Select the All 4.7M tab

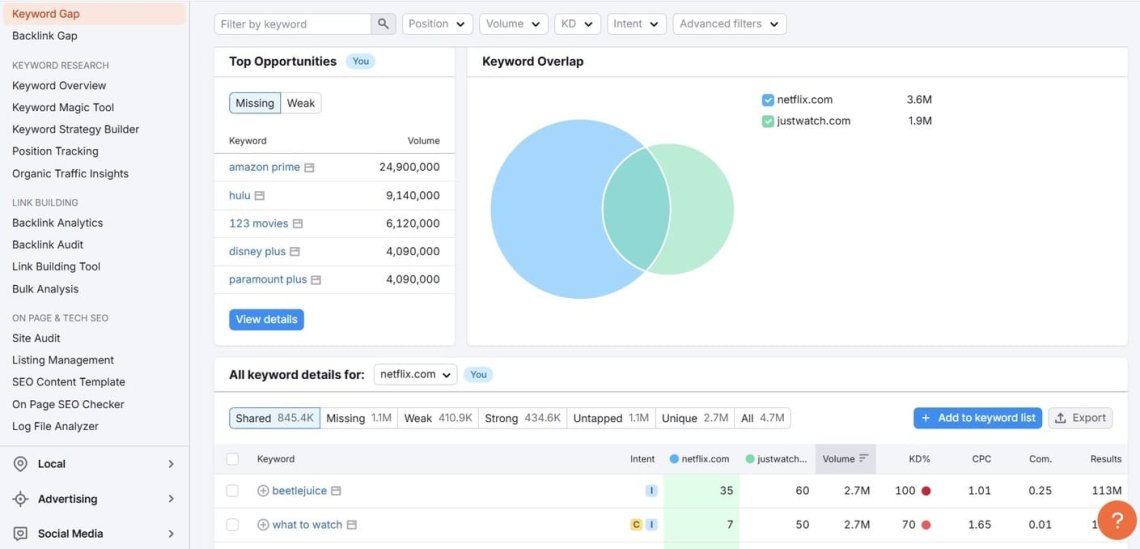click(x=763, y=418)
